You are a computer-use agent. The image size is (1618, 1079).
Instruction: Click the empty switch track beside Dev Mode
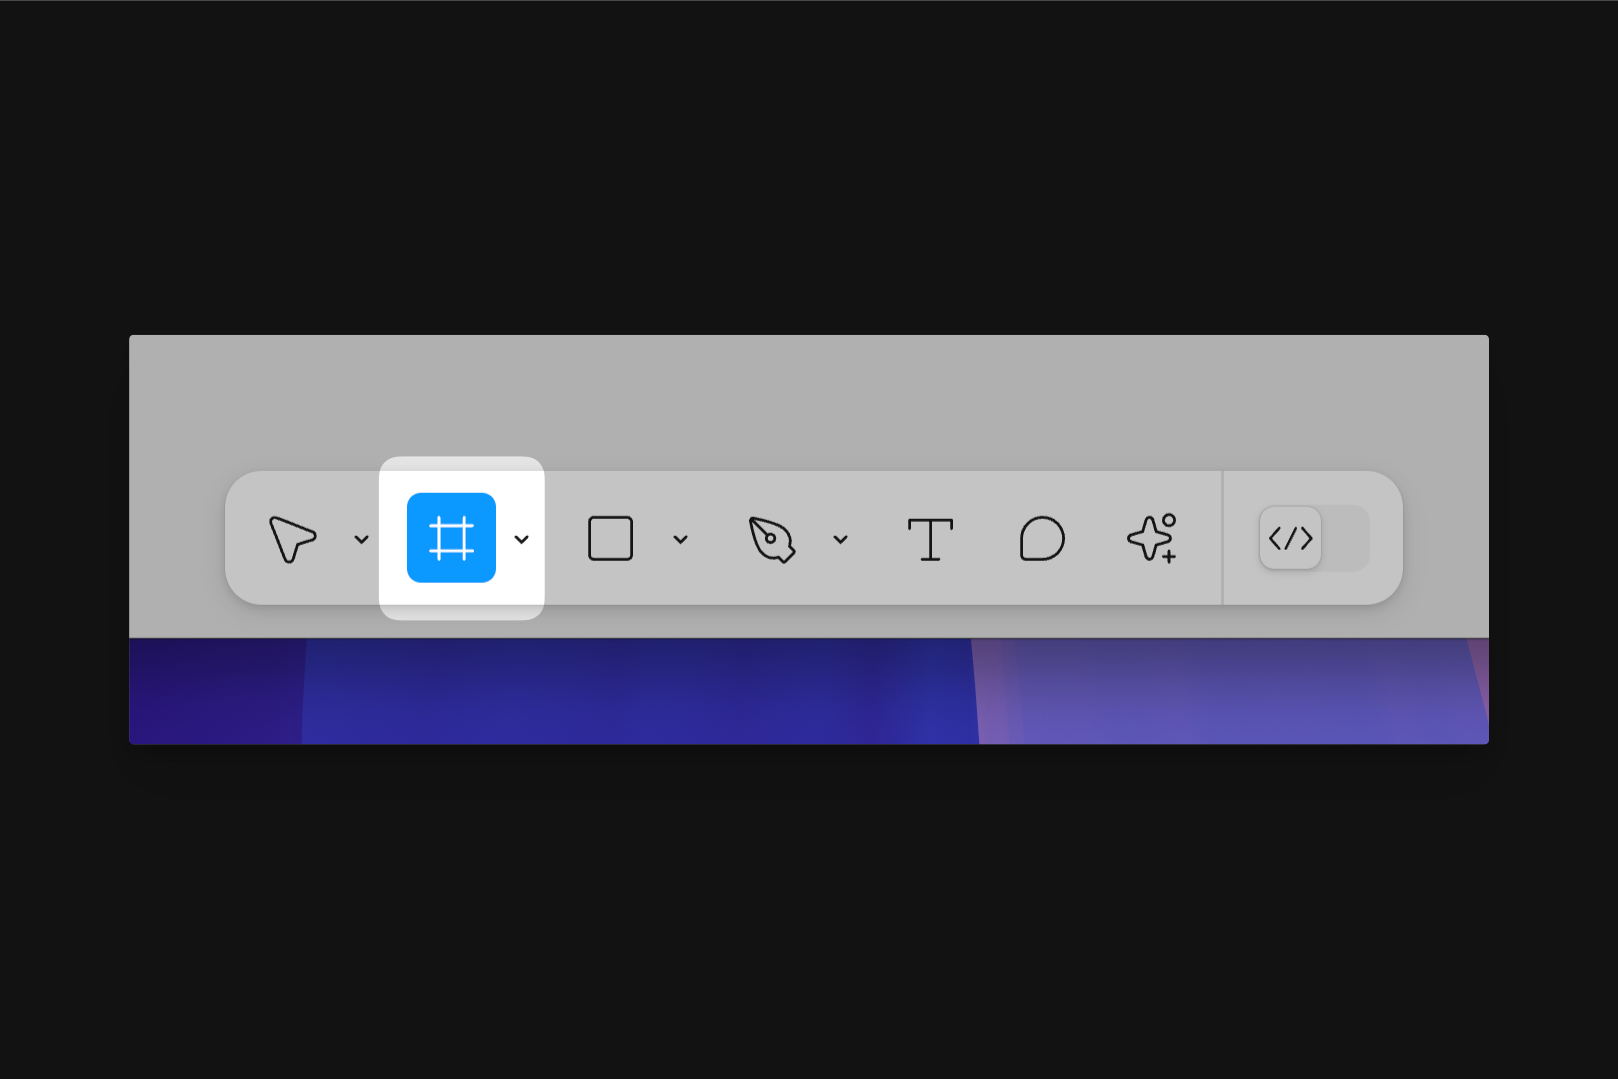pos(1346,539)
